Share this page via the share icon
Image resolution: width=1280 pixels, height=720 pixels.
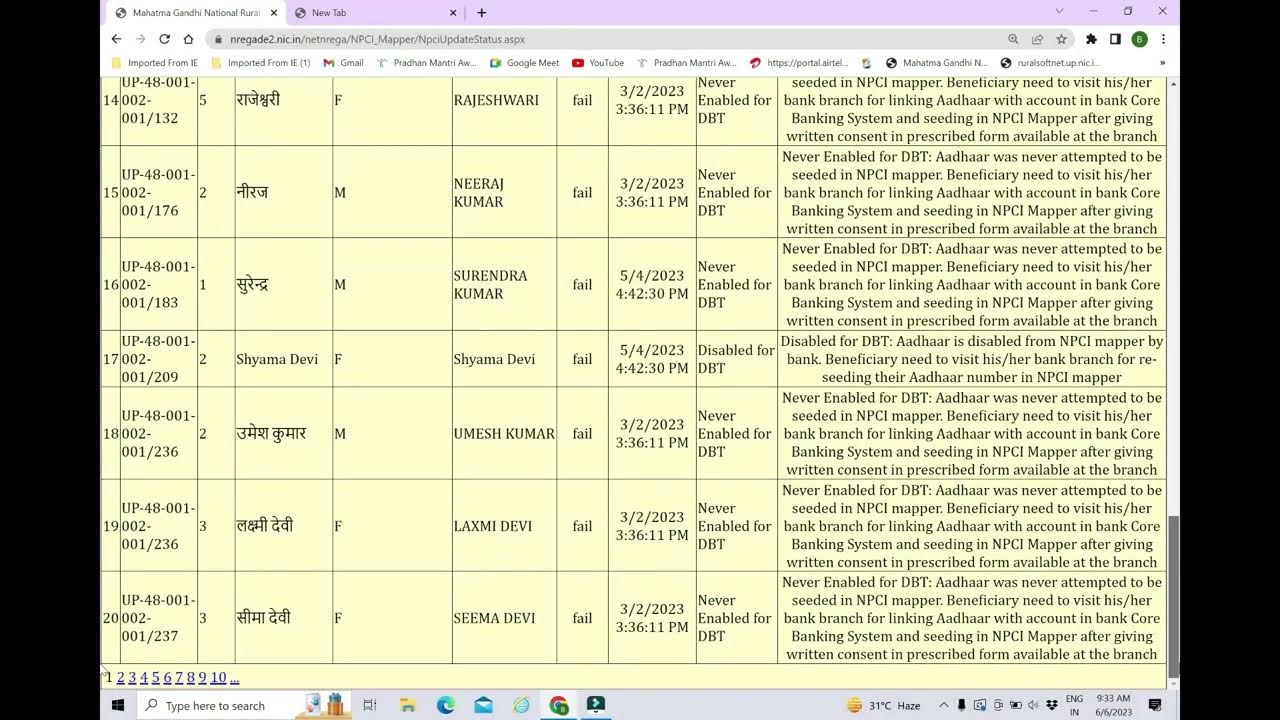click(x=1037, y=39)
